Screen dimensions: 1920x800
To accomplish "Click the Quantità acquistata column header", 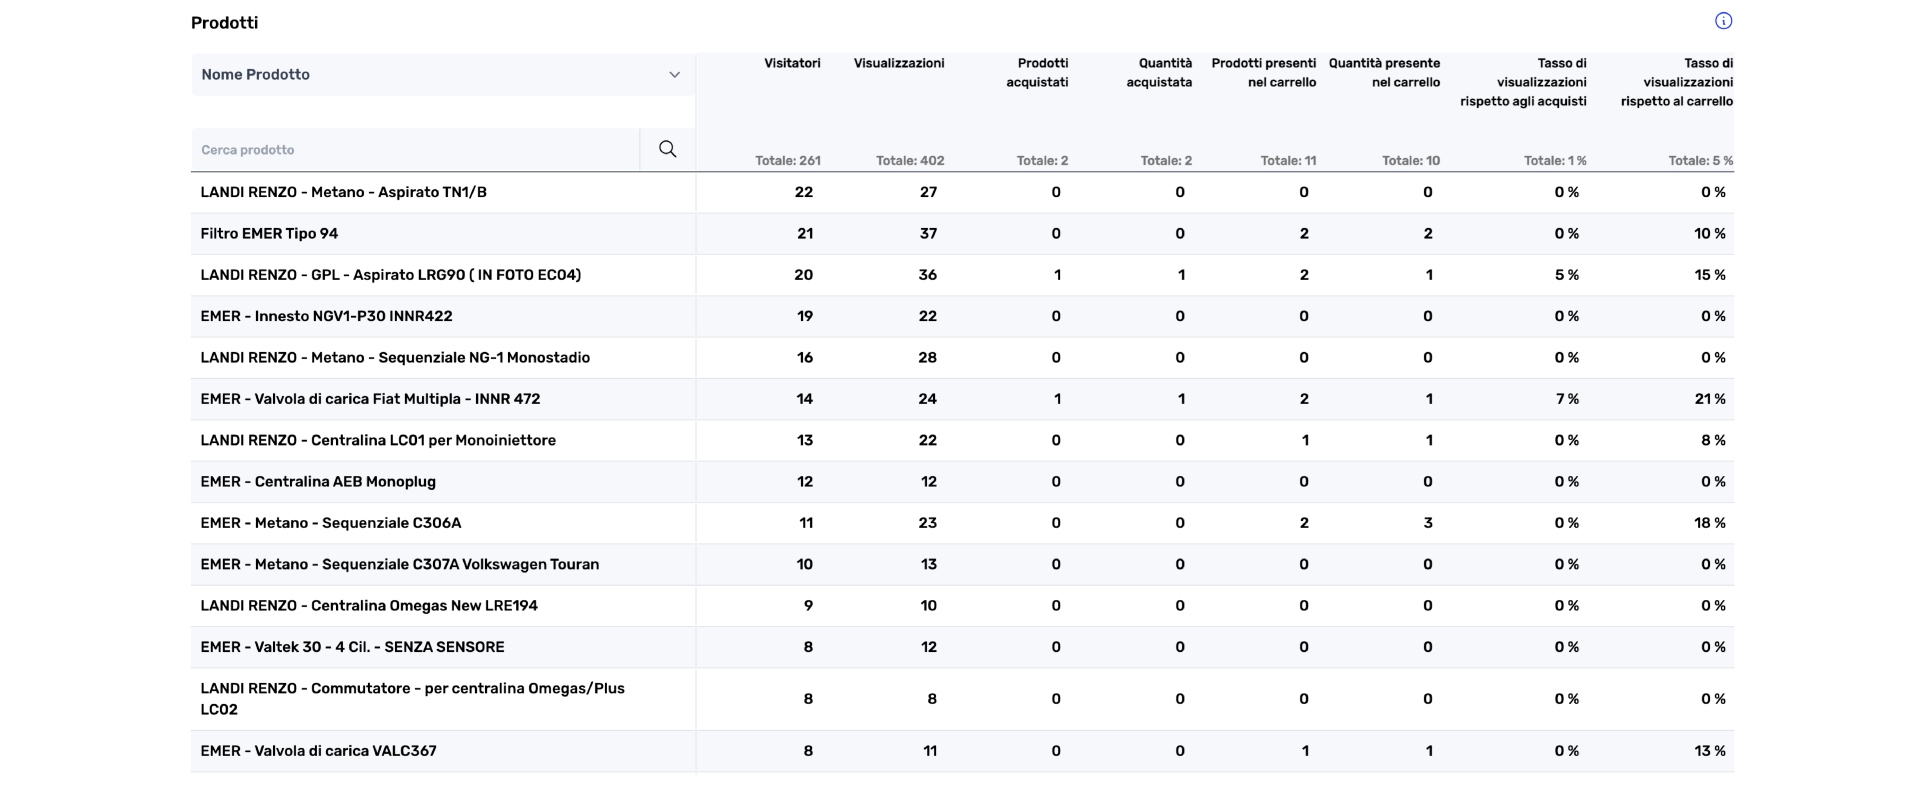I will click(x=1159, y=73).
